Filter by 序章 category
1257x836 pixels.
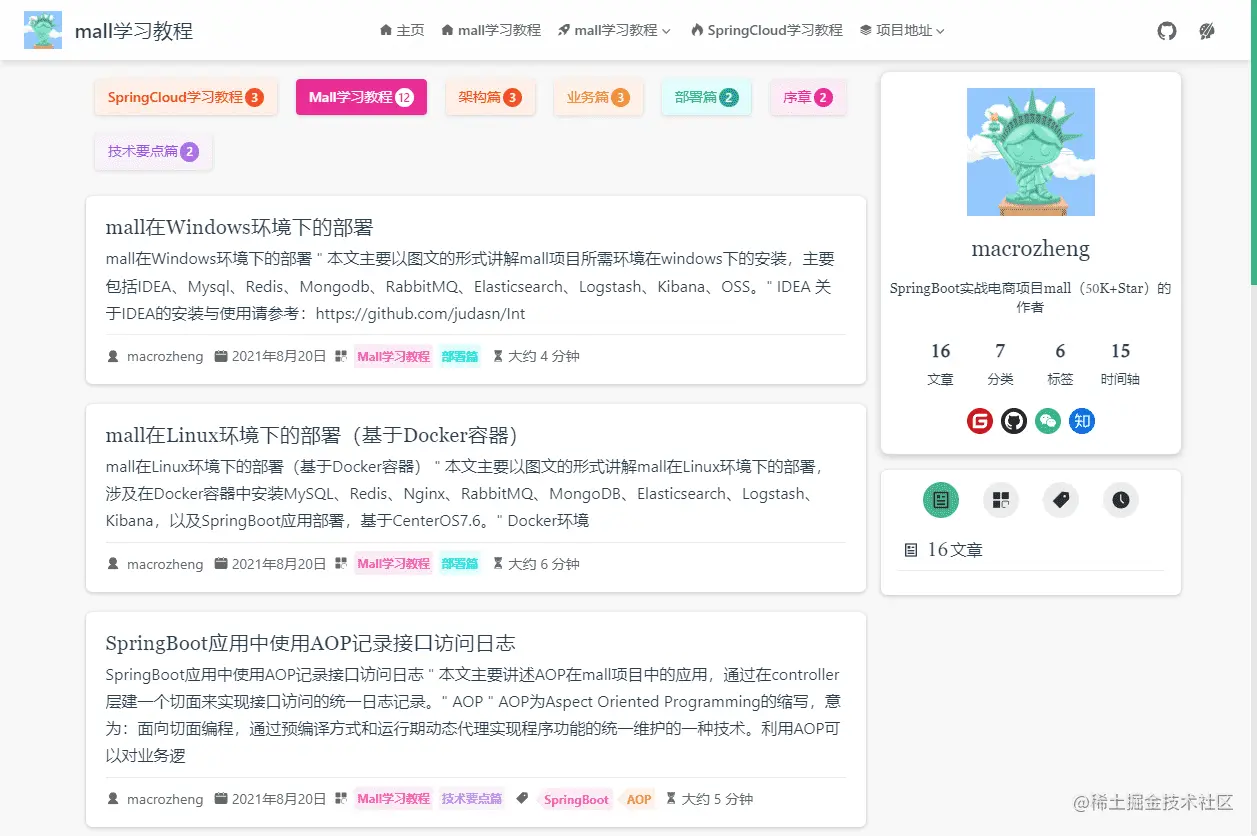pyautogui.click(x=808, y=97)
